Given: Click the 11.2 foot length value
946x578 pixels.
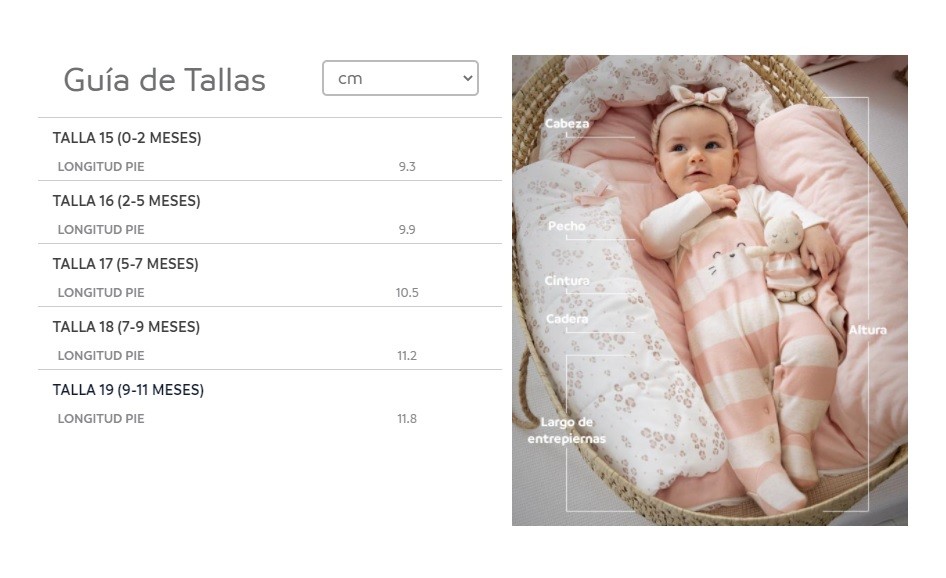Looking at the screenshot, I should (x=407, y=356).
